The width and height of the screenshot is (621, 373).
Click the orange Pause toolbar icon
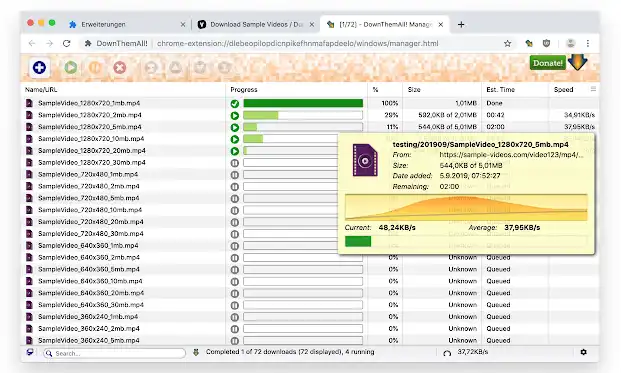tap(95, 68)
